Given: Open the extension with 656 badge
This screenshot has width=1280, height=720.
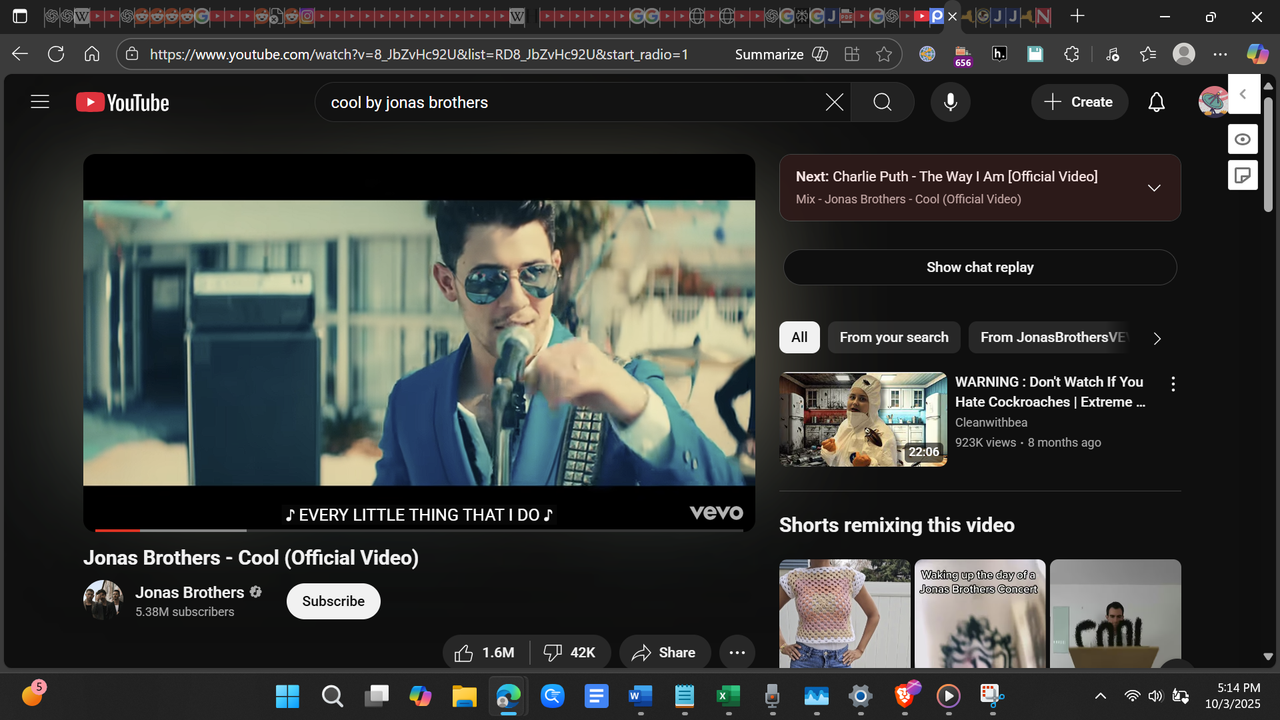Looking at the screenshot, I should point(962,55).
